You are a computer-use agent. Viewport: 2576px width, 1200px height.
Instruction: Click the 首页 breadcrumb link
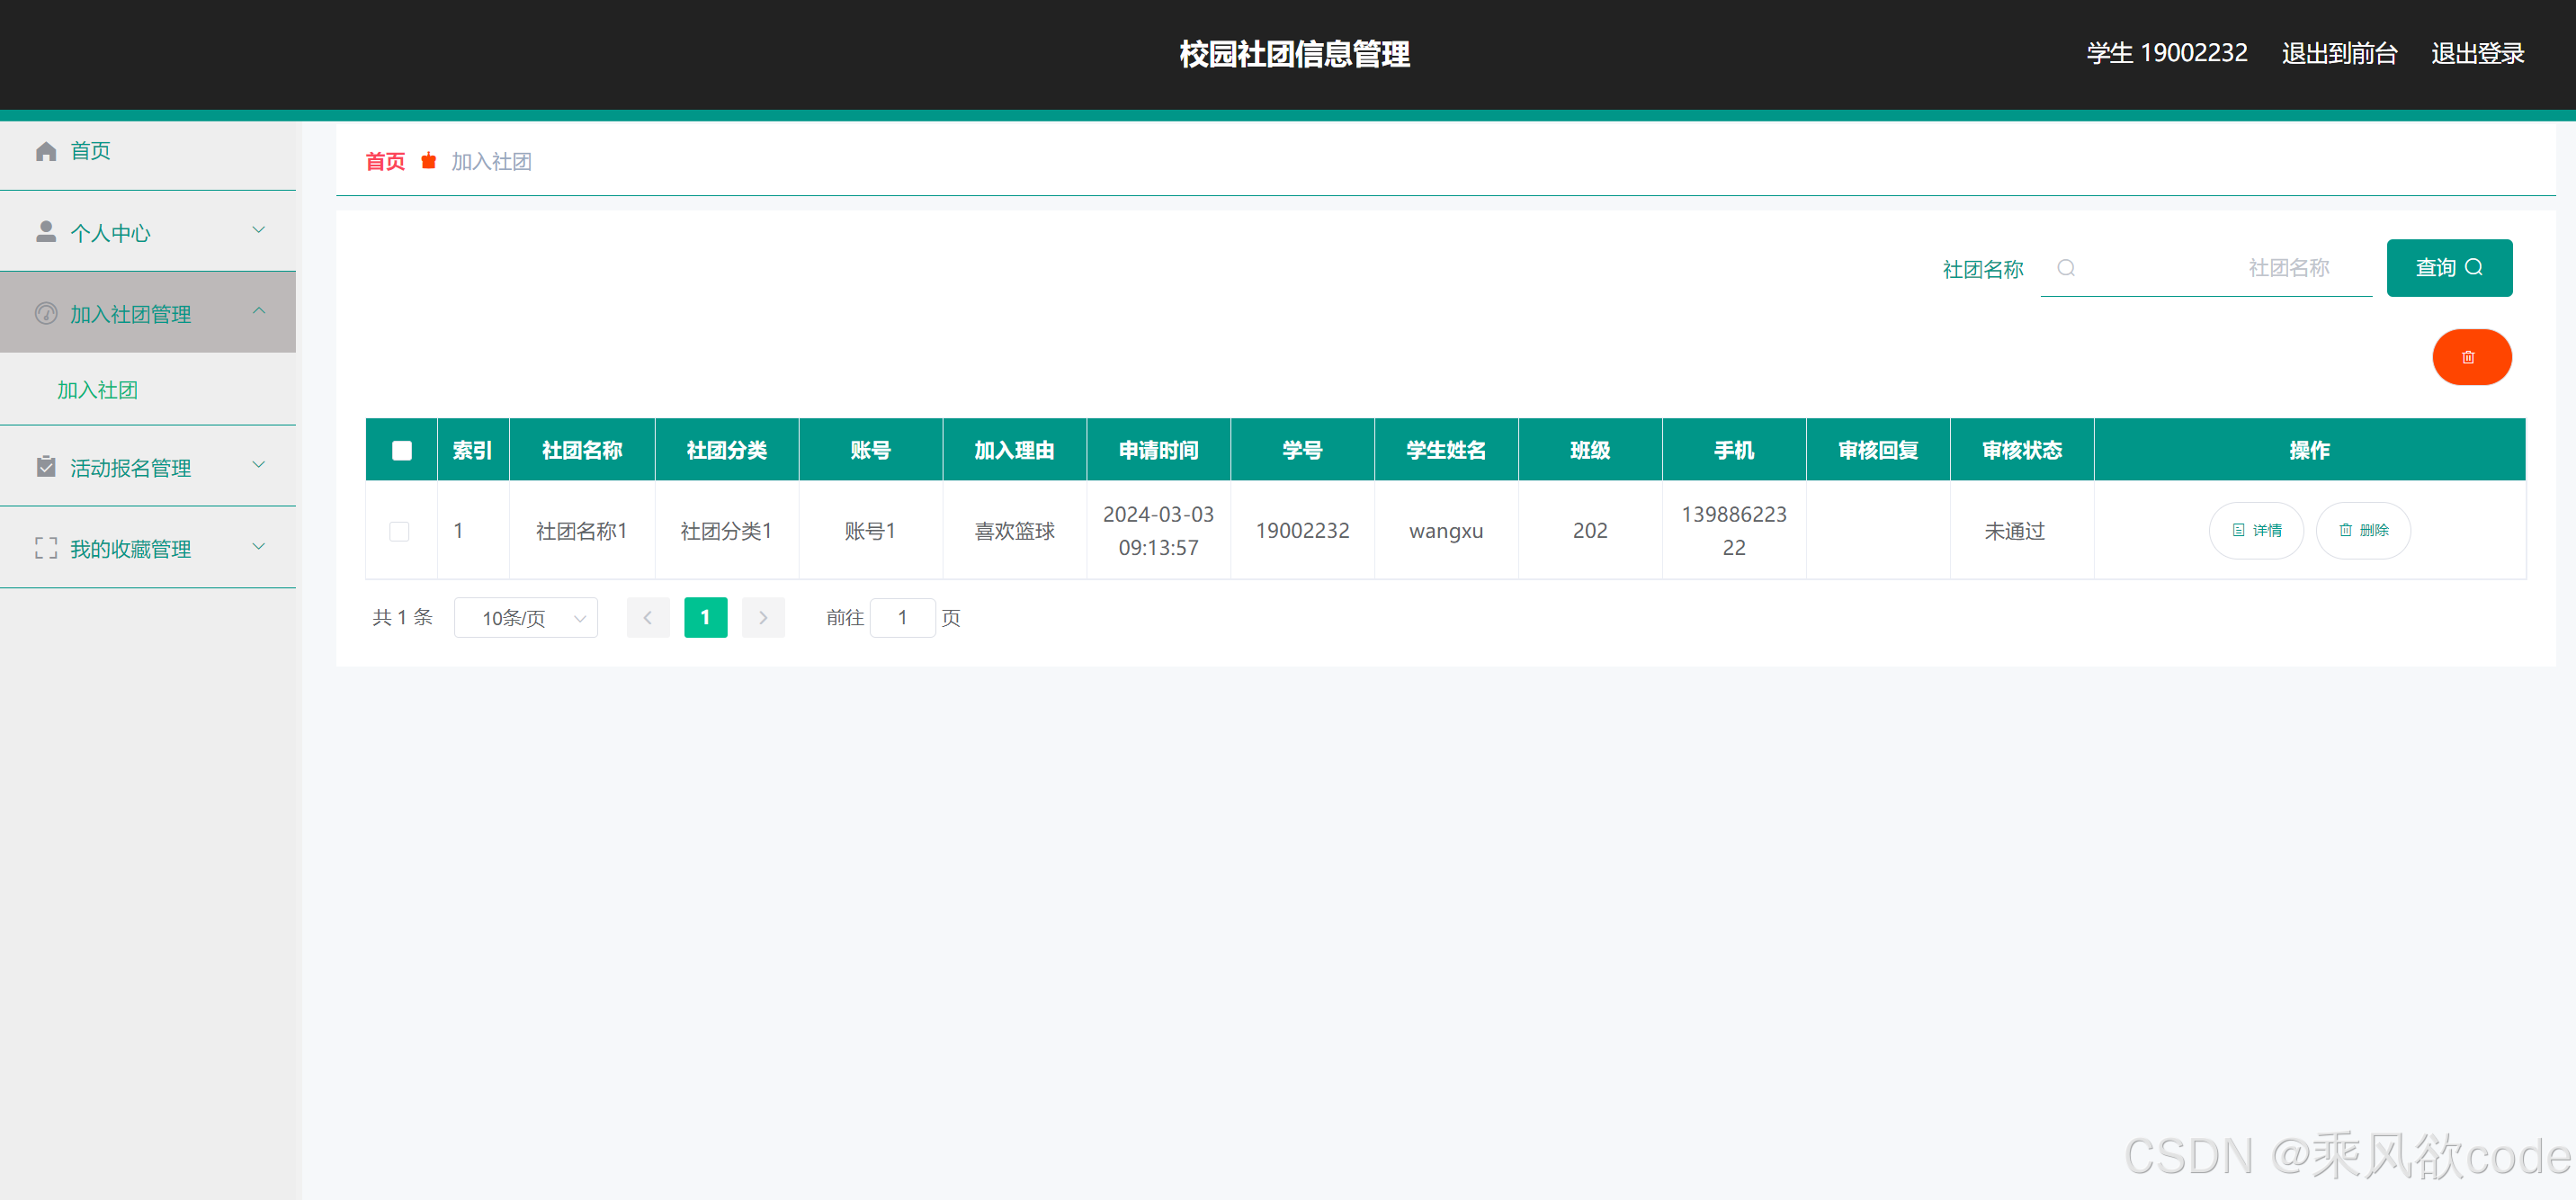384,161
